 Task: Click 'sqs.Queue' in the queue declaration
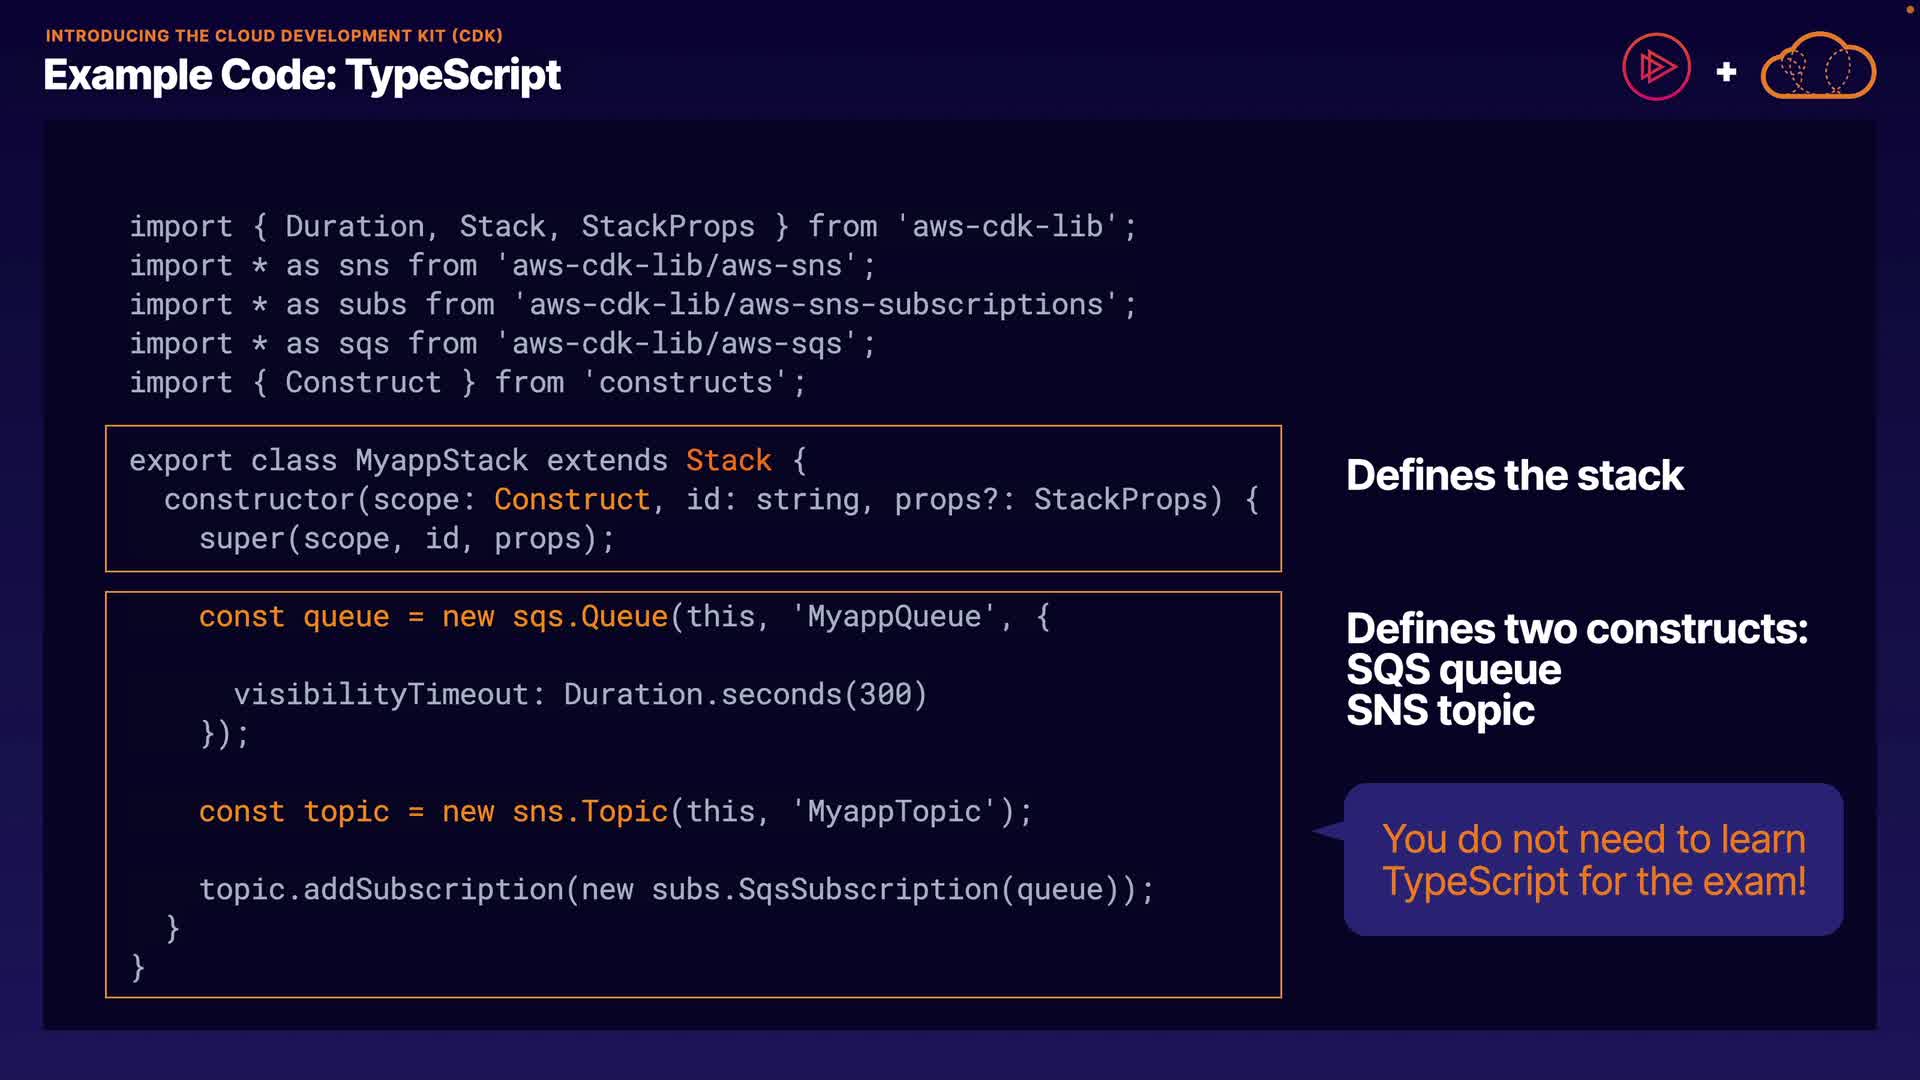click(x=589, y=616)
